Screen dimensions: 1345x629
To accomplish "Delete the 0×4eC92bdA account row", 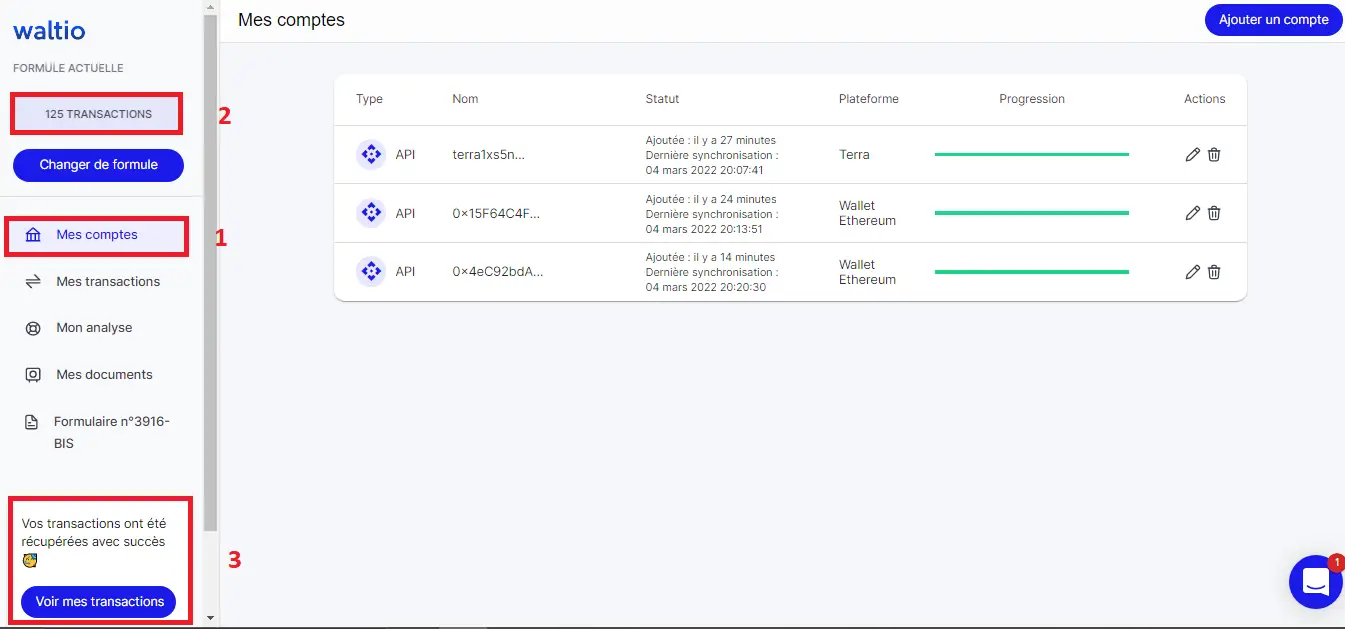I will click(x=1214, y=272).
